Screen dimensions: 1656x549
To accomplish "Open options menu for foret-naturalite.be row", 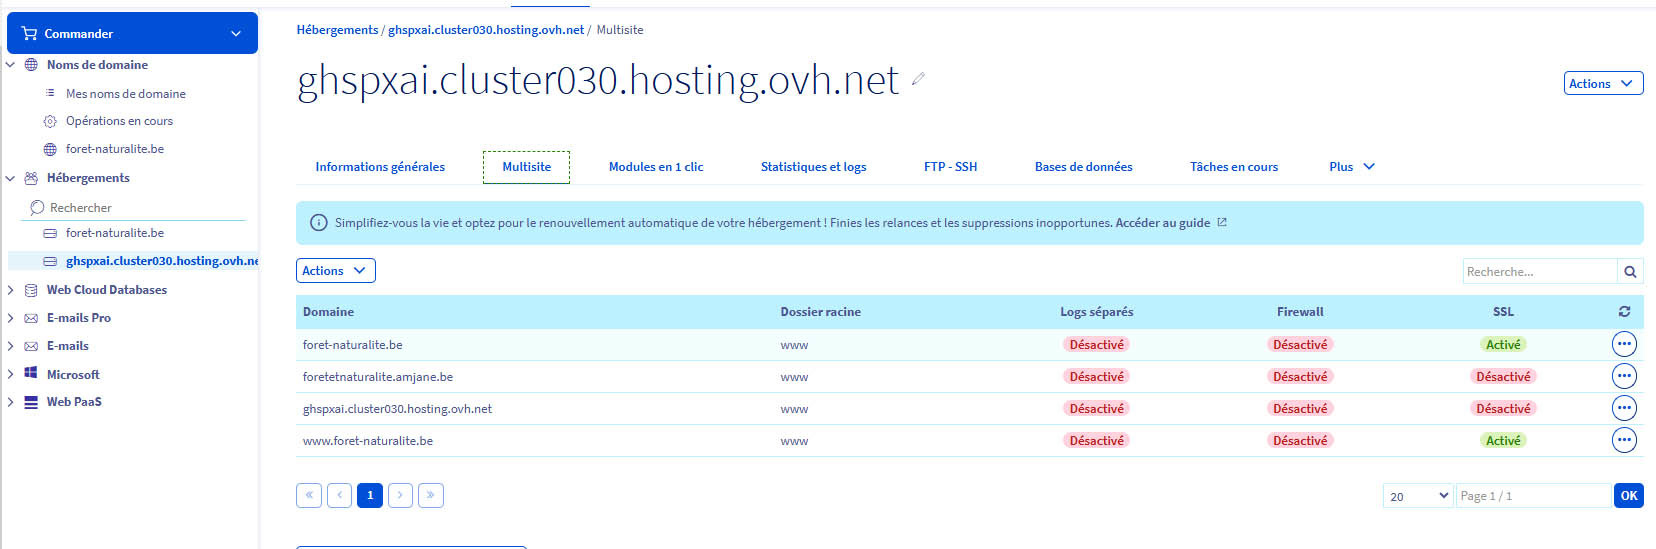I will 1624,344.
